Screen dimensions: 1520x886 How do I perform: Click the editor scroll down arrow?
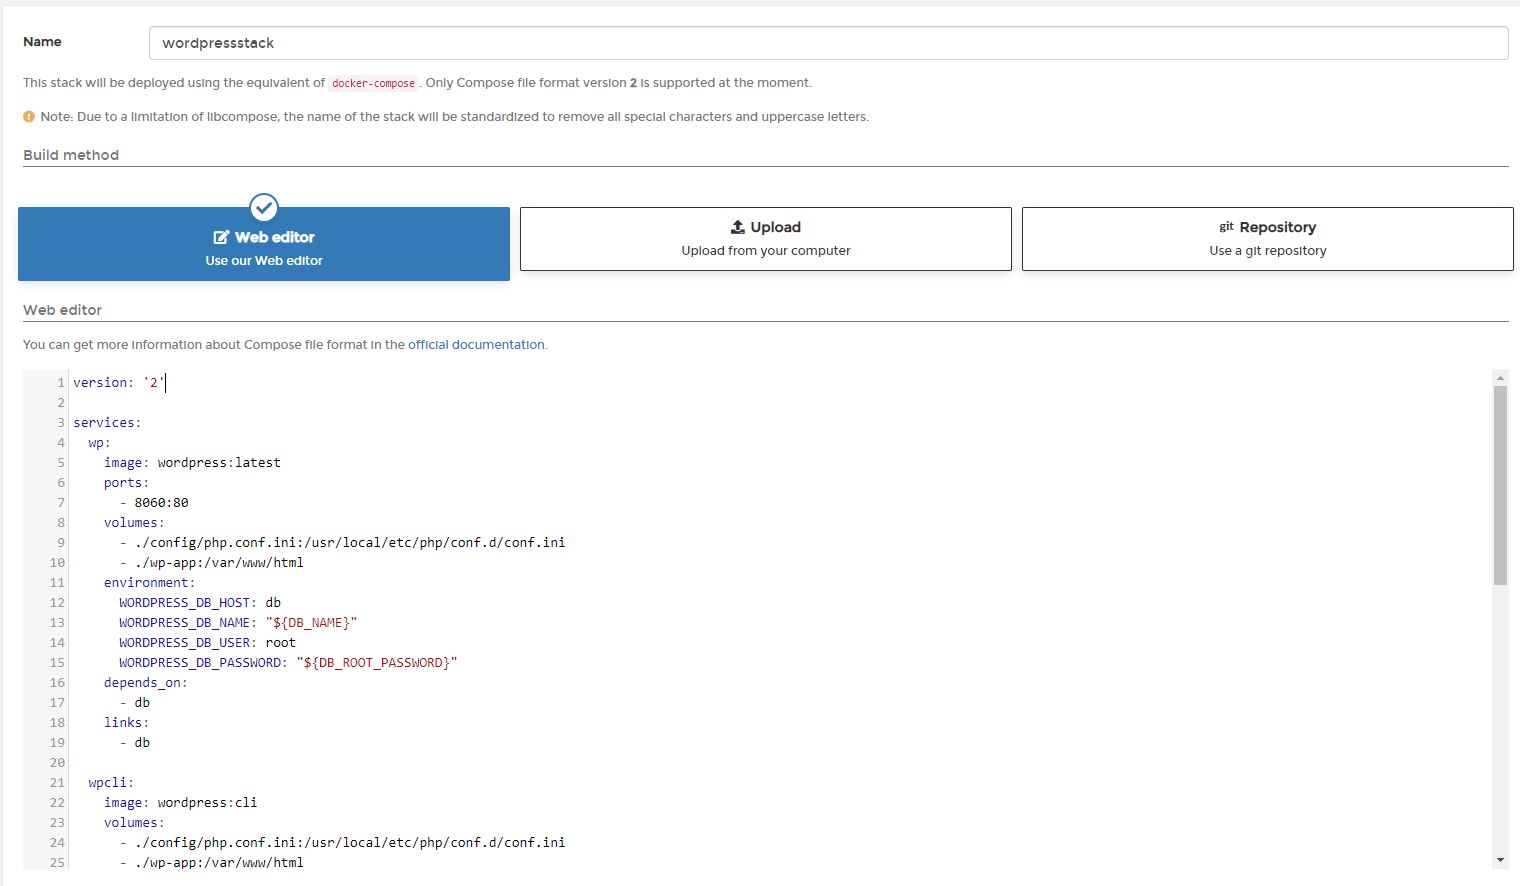coord(1500,860)
